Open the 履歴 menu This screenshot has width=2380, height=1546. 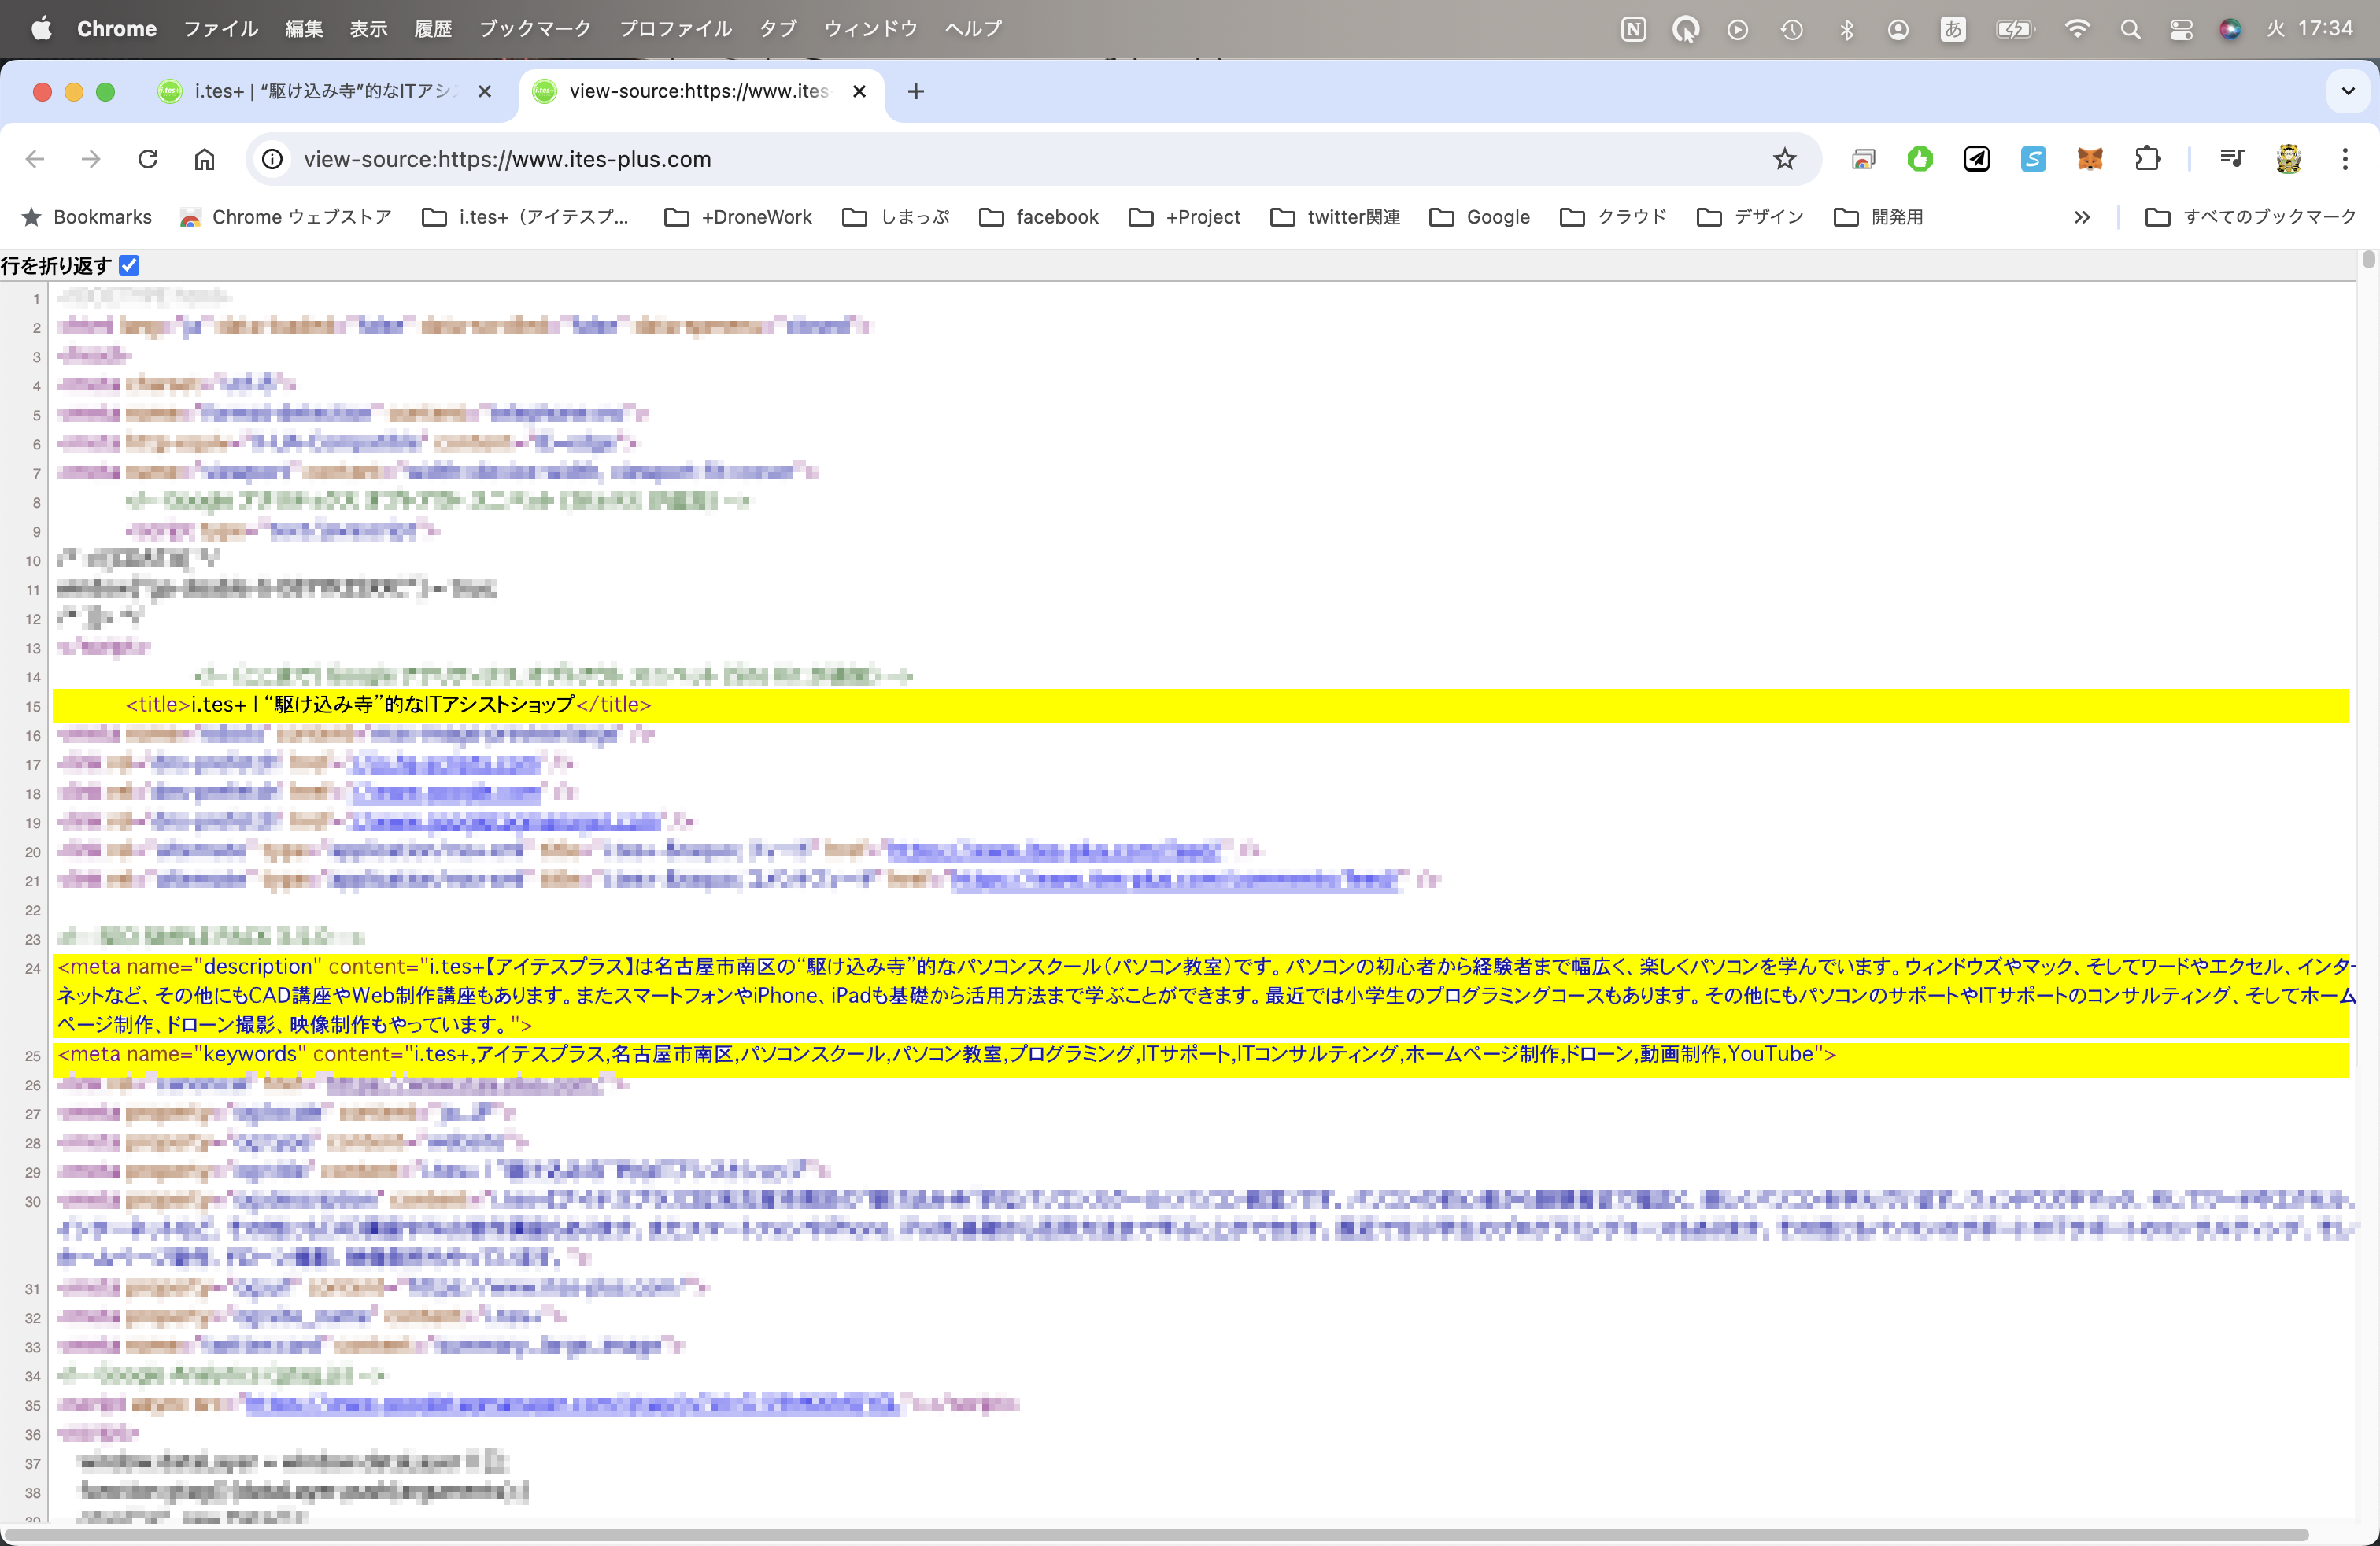click(x=433, y=29)
